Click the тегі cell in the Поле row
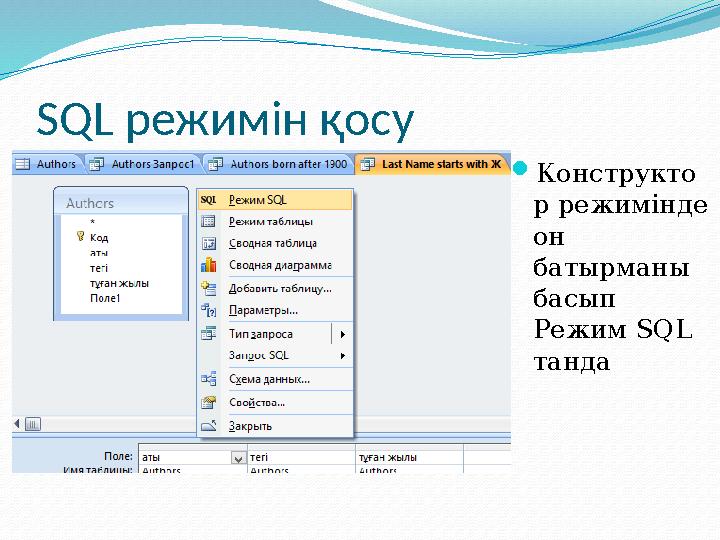 point(301,457)
